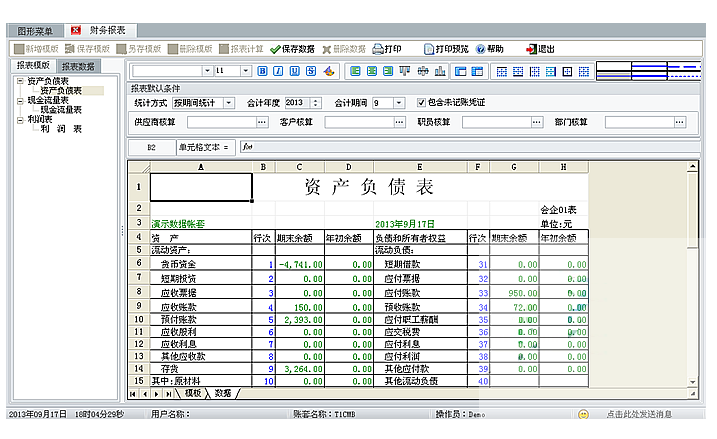Viewport: 717px width, 439px height.
Task: Open font size dropdown showing 11
Action: [x=246, y=71]
